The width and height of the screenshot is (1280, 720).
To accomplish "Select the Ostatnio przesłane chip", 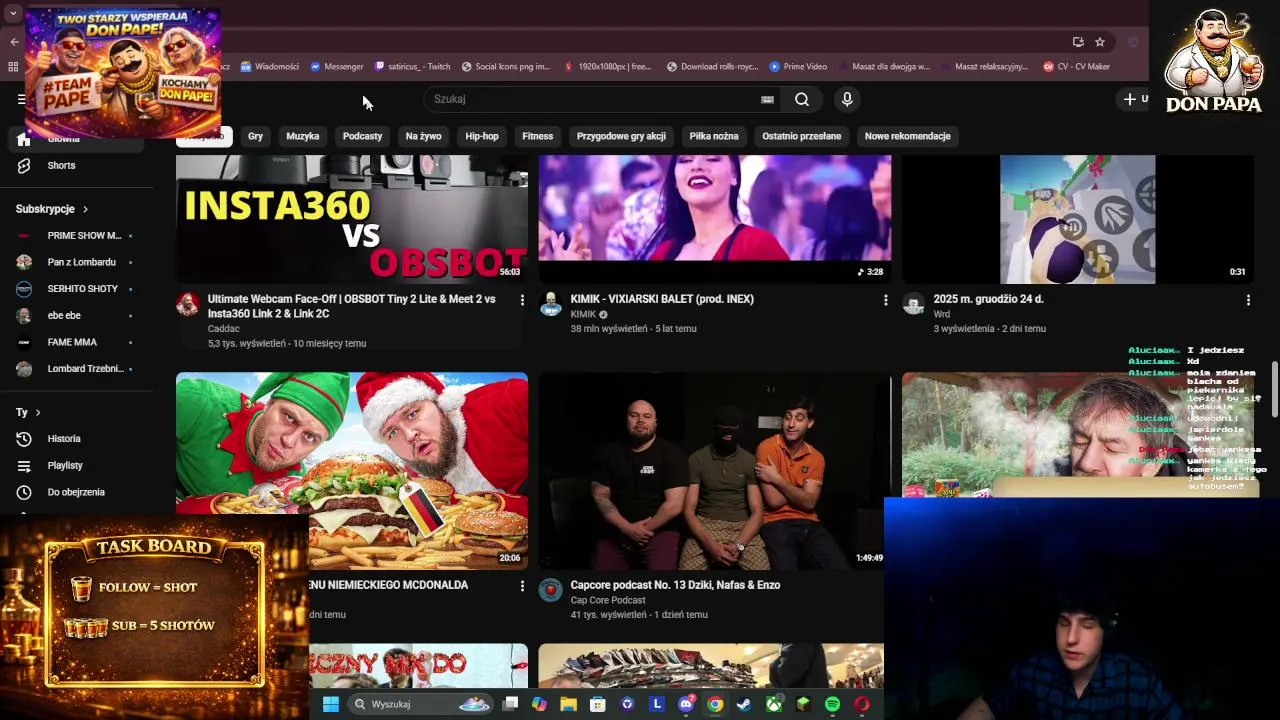I will pos(802,136).
